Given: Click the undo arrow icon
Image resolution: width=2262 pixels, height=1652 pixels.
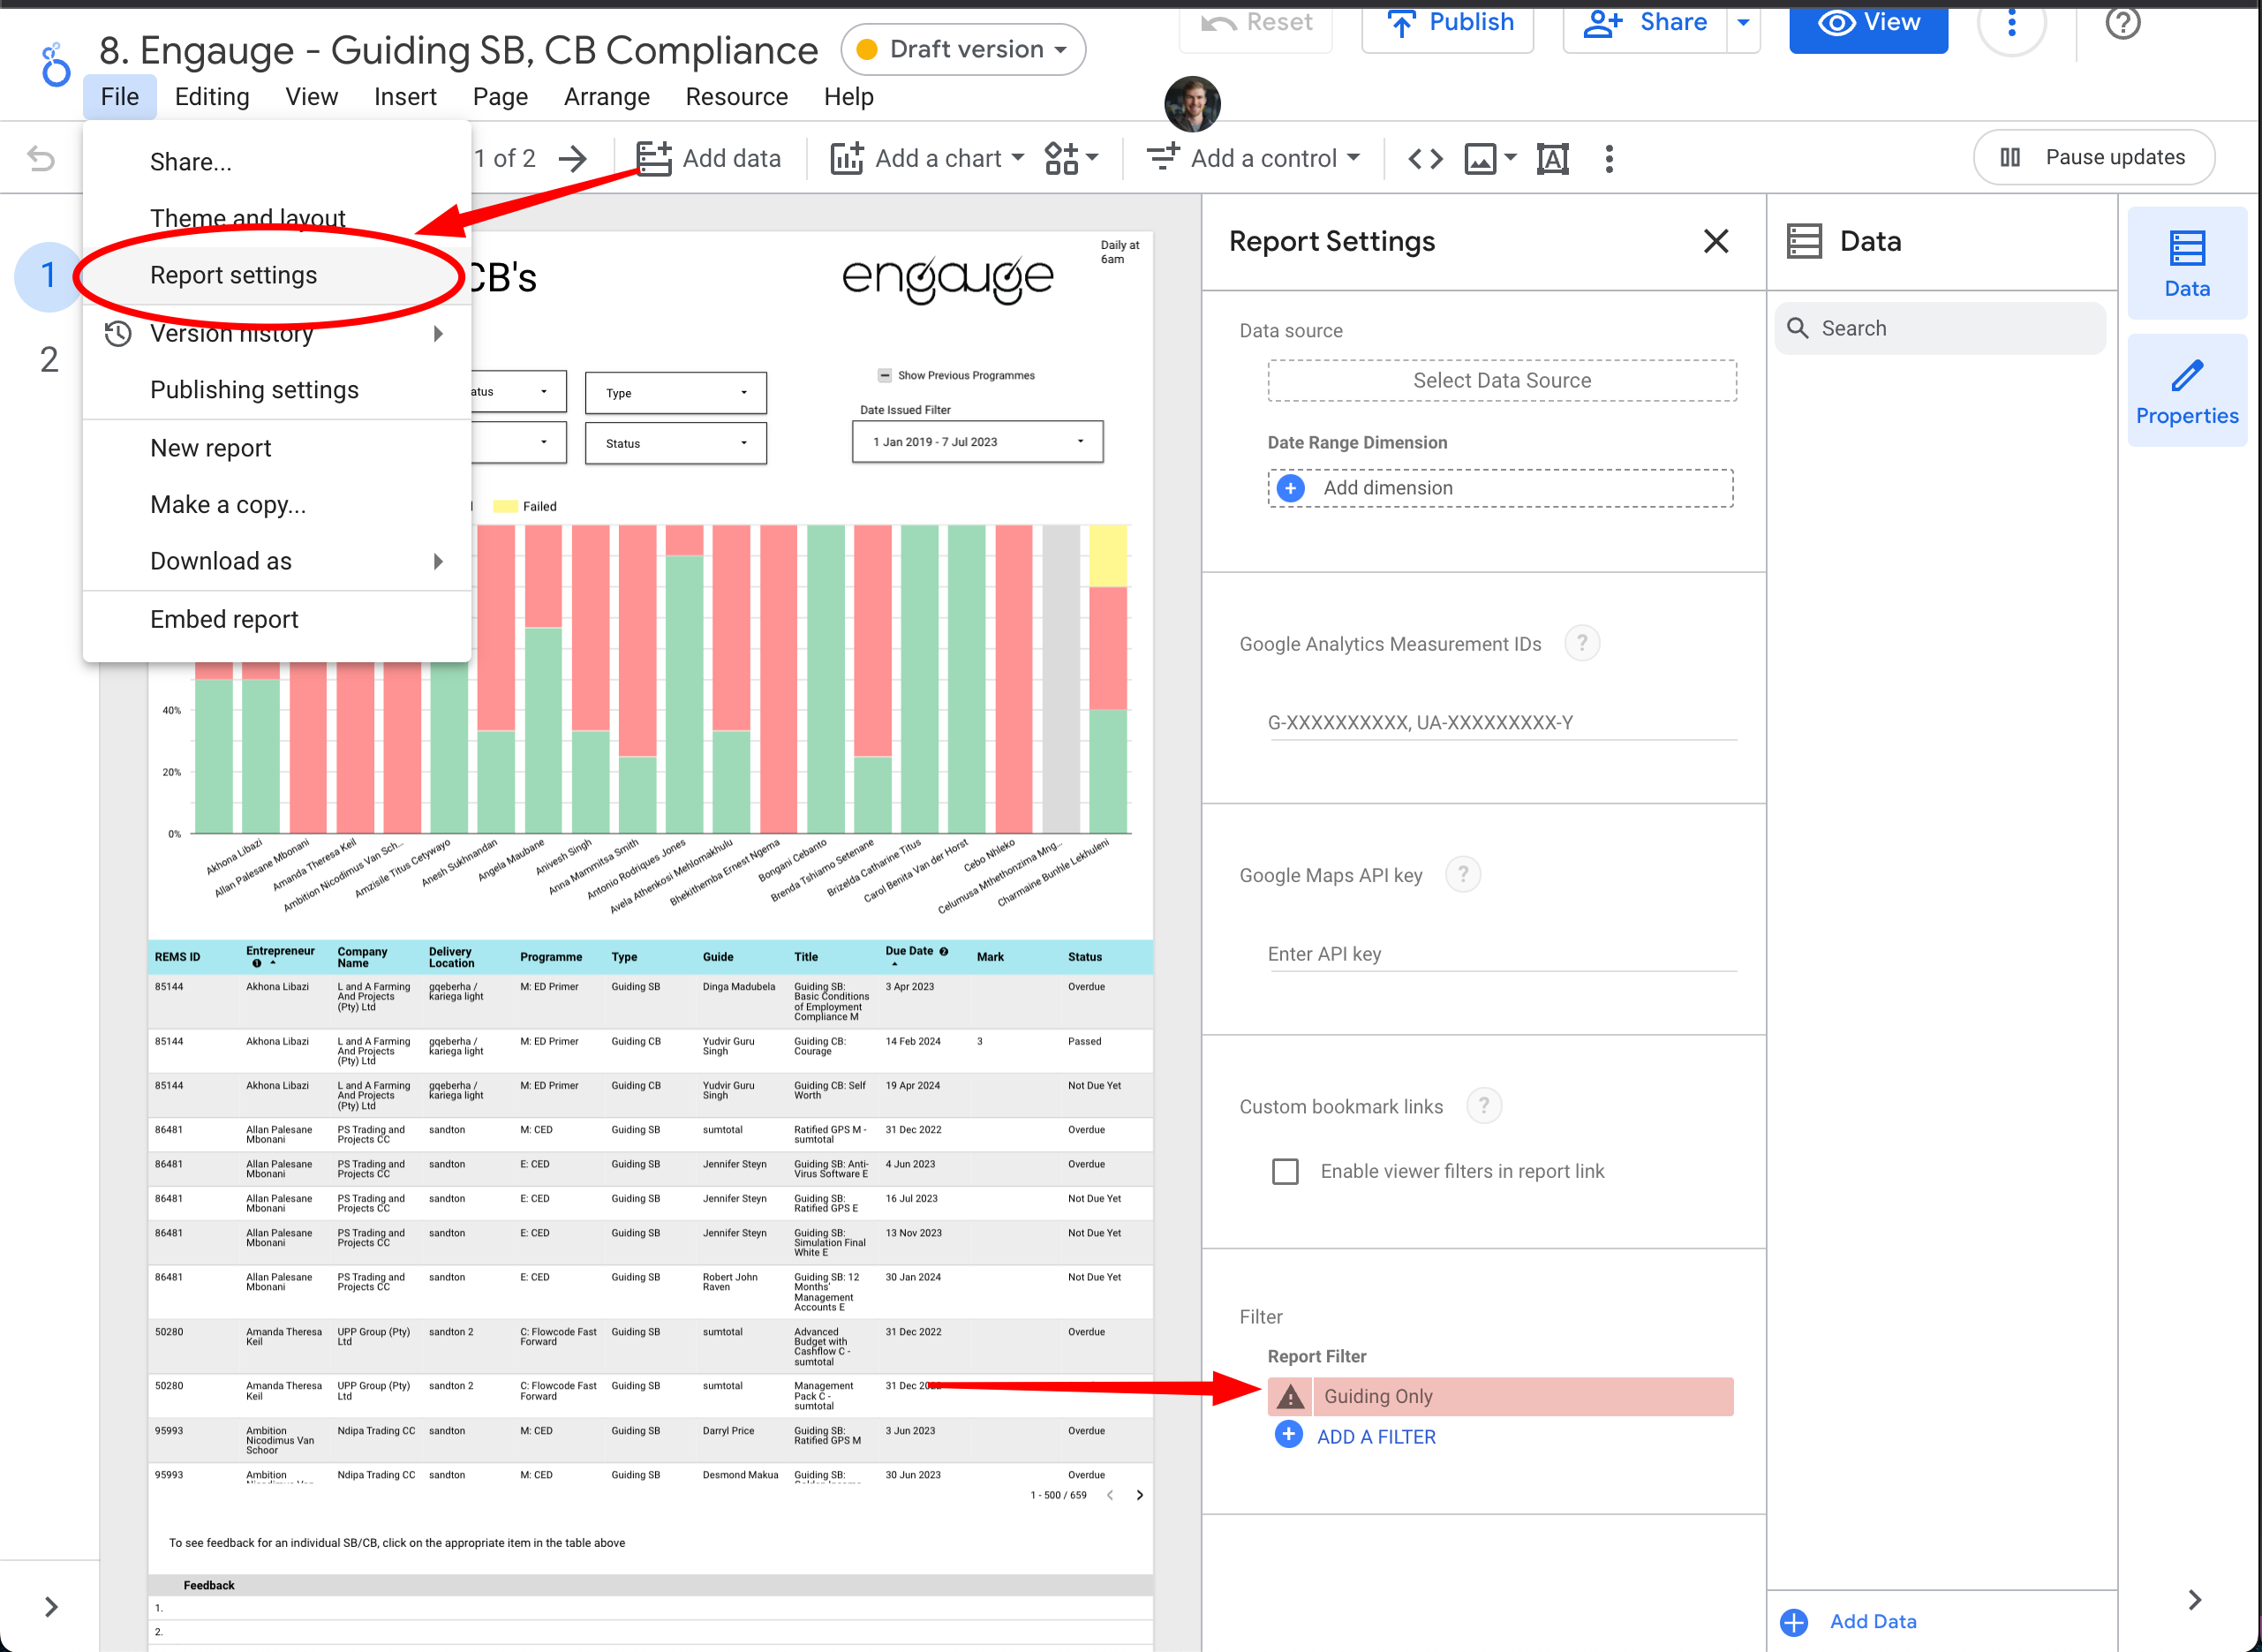Looking at the screenshot, I should pyautogui.click(x=41, y=158).
